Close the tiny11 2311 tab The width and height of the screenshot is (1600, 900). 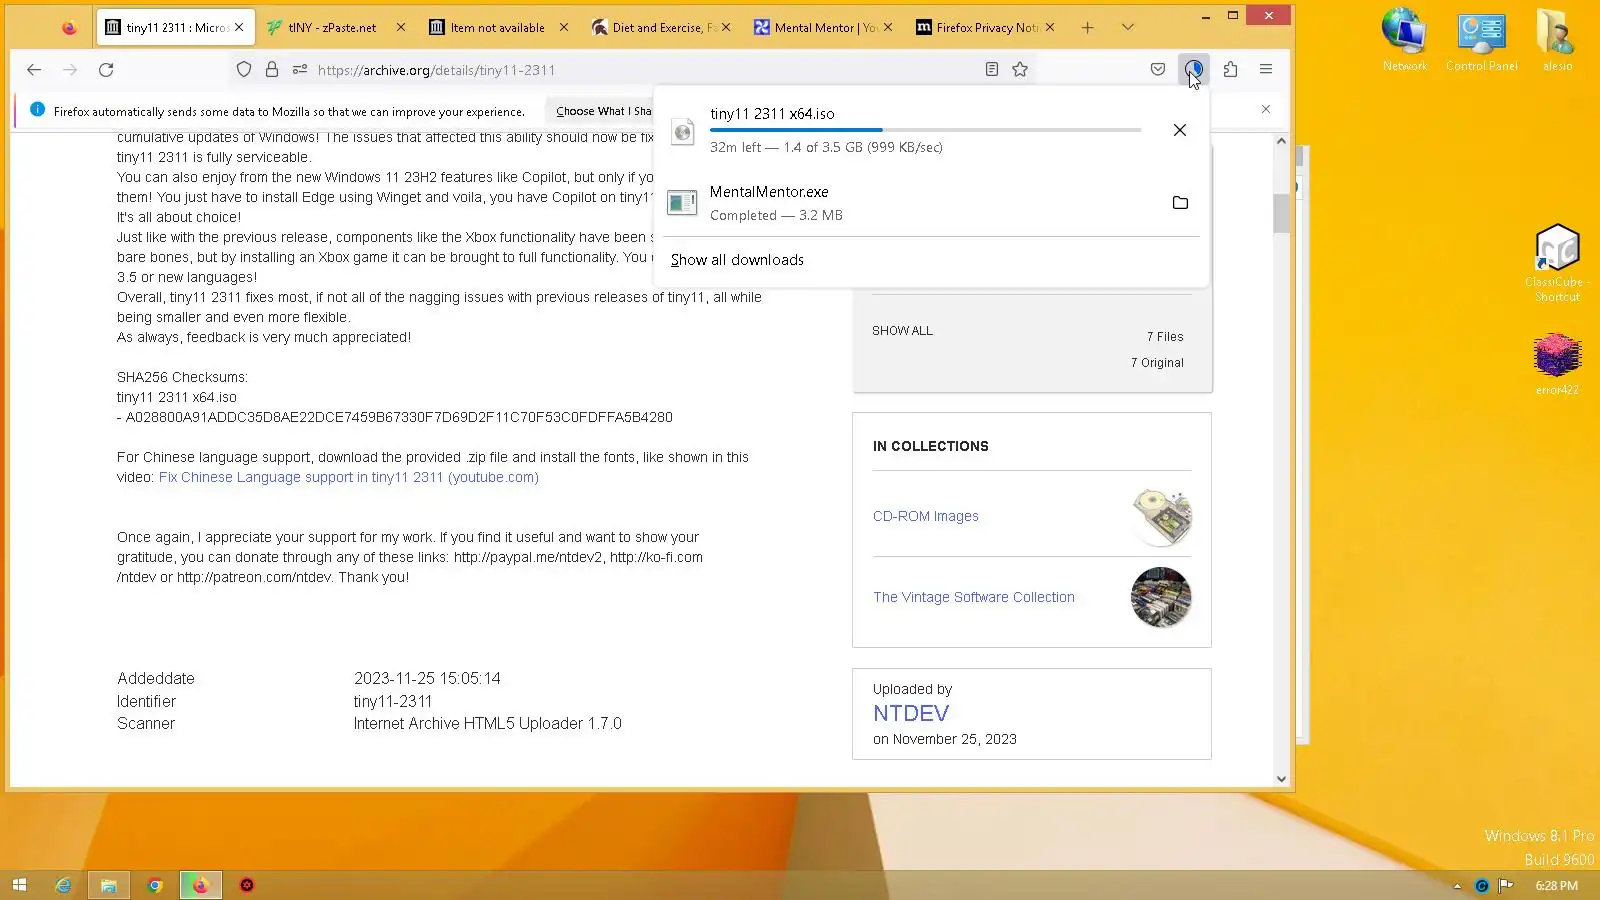239,28
